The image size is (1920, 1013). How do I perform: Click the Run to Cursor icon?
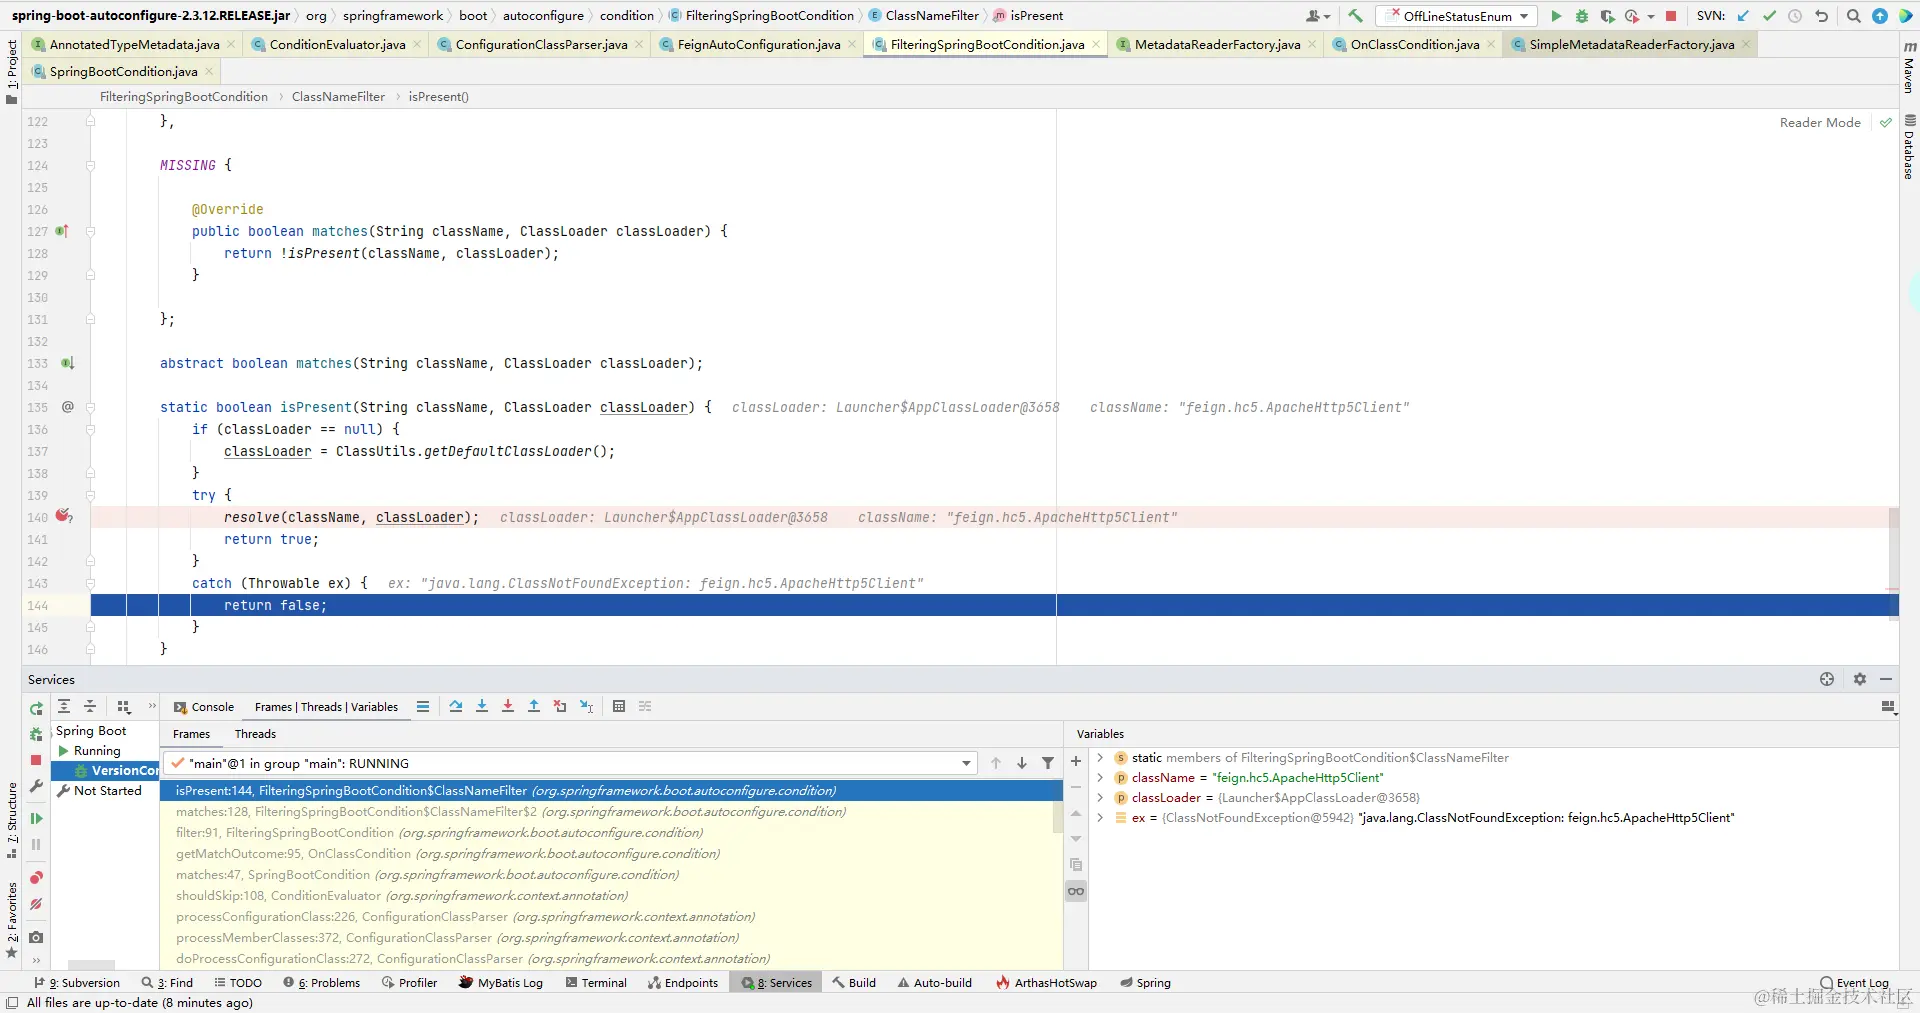(x=586, y=706)
